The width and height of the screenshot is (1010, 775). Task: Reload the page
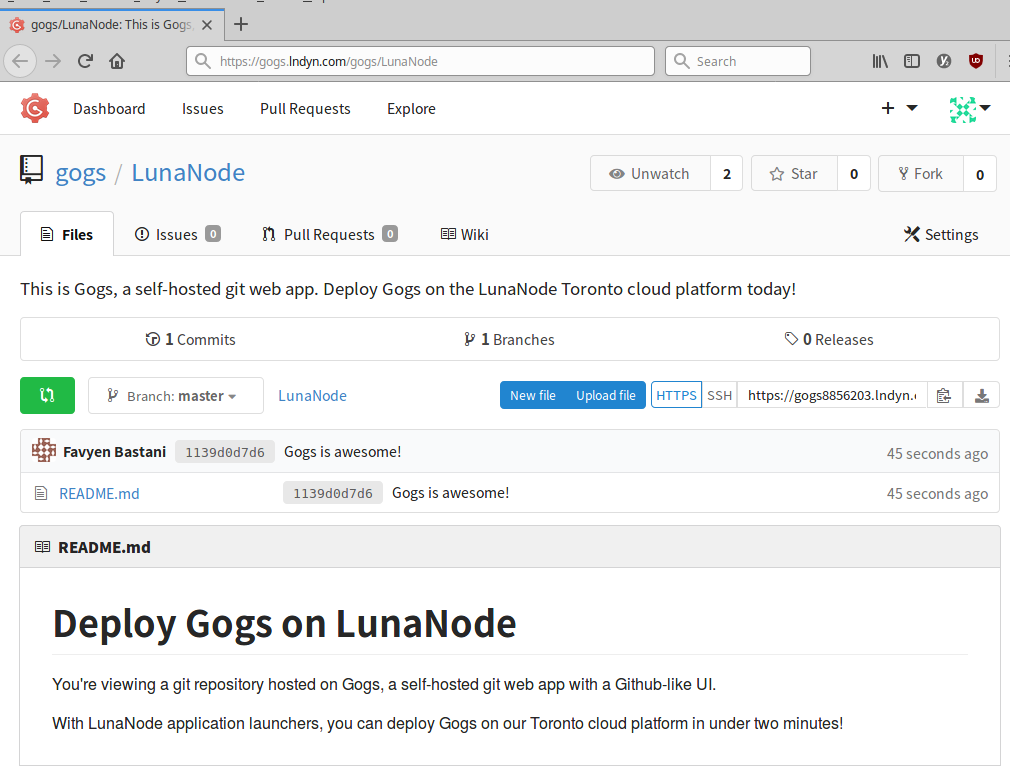85,61
